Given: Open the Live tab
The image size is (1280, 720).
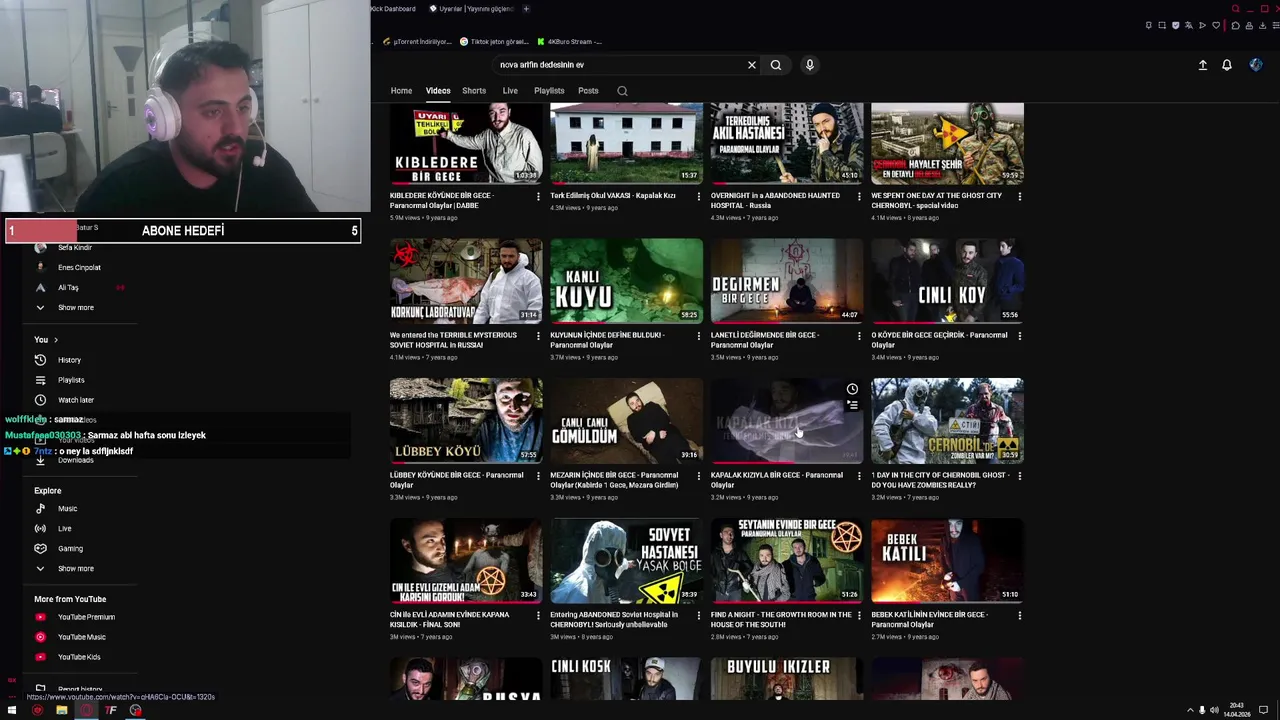Looking at the screenshot, I should pyautogui.click(x=510, y=91).
